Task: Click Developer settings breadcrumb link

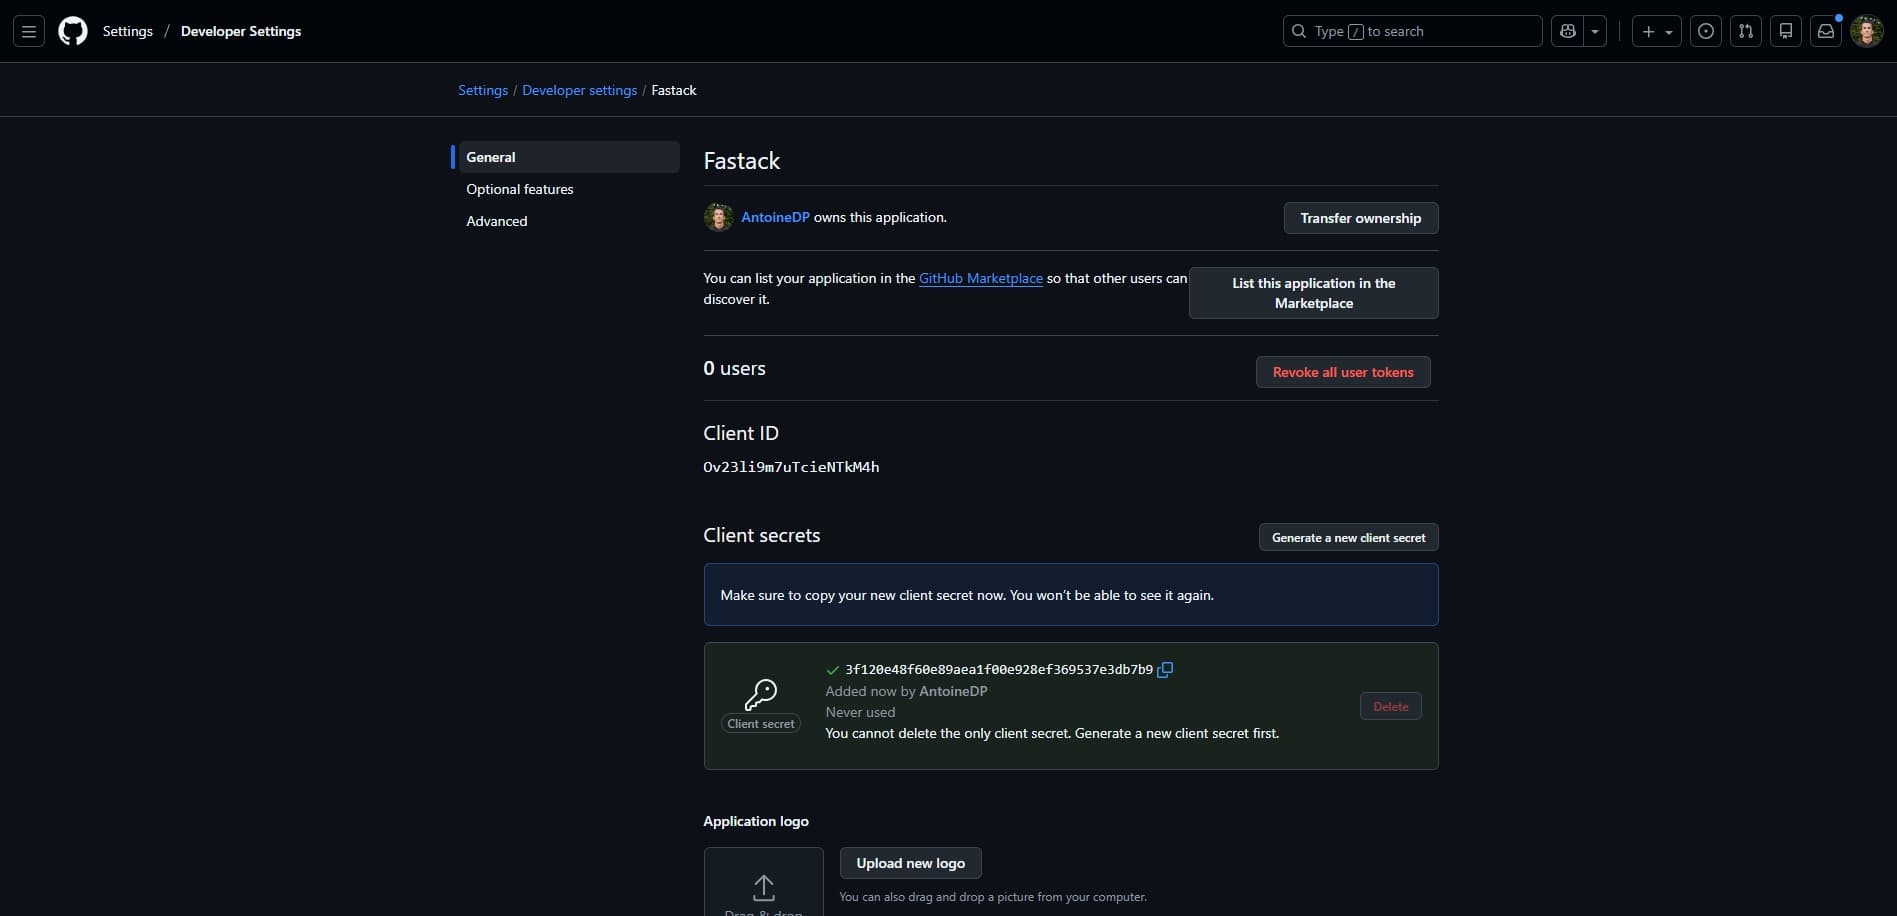Action: (x=579, y=90)
